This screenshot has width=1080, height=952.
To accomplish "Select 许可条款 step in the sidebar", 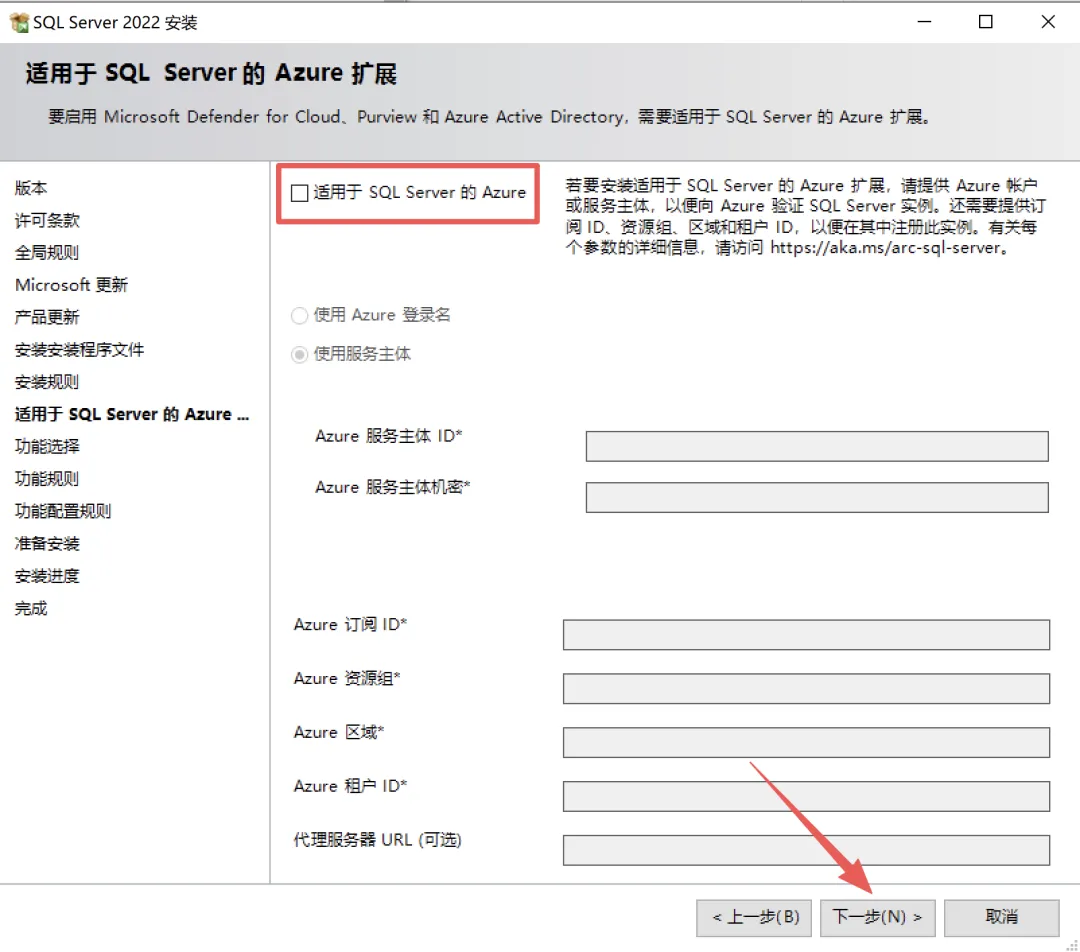I will point(47,220).
